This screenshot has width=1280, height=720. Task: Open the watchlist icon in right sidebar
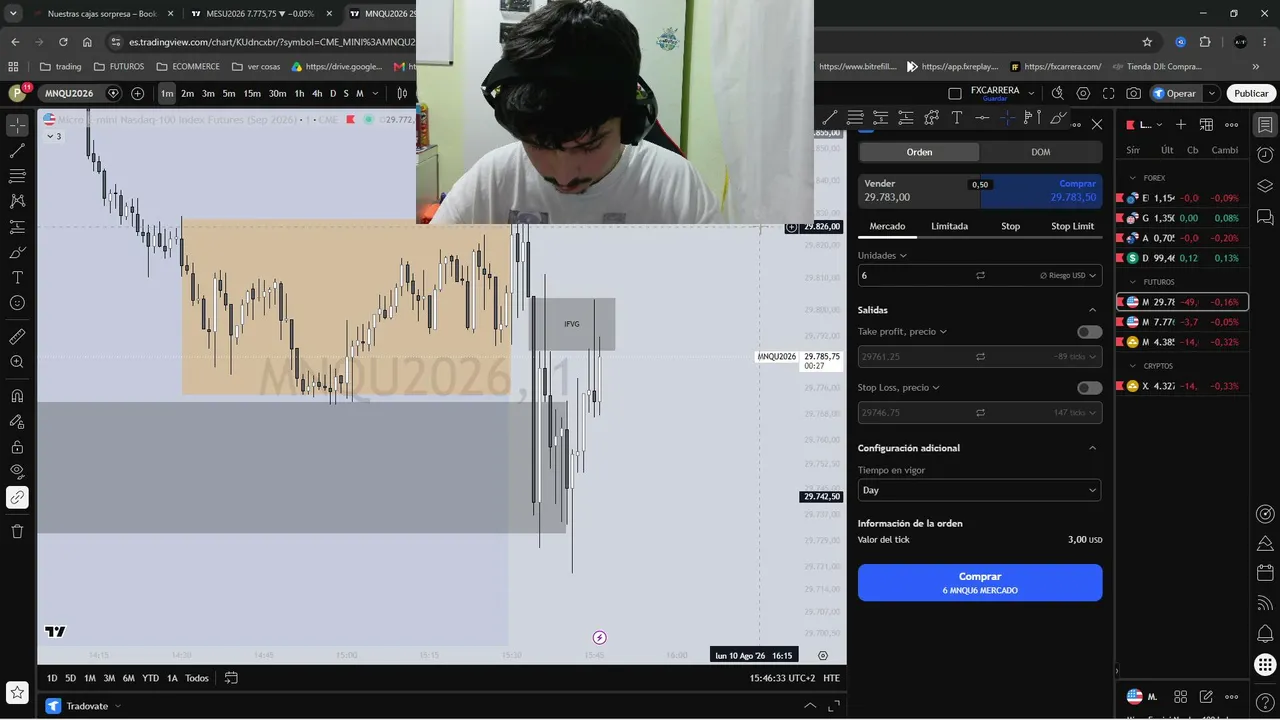tap(1265, 125)
